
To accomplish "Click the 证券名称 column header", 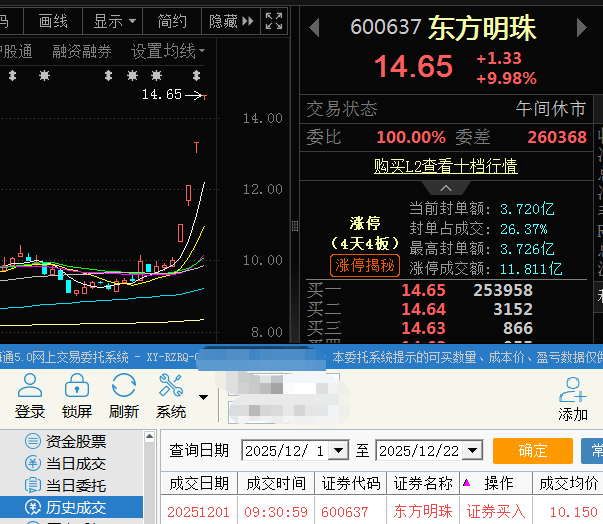I will click(x=423, y=483).
